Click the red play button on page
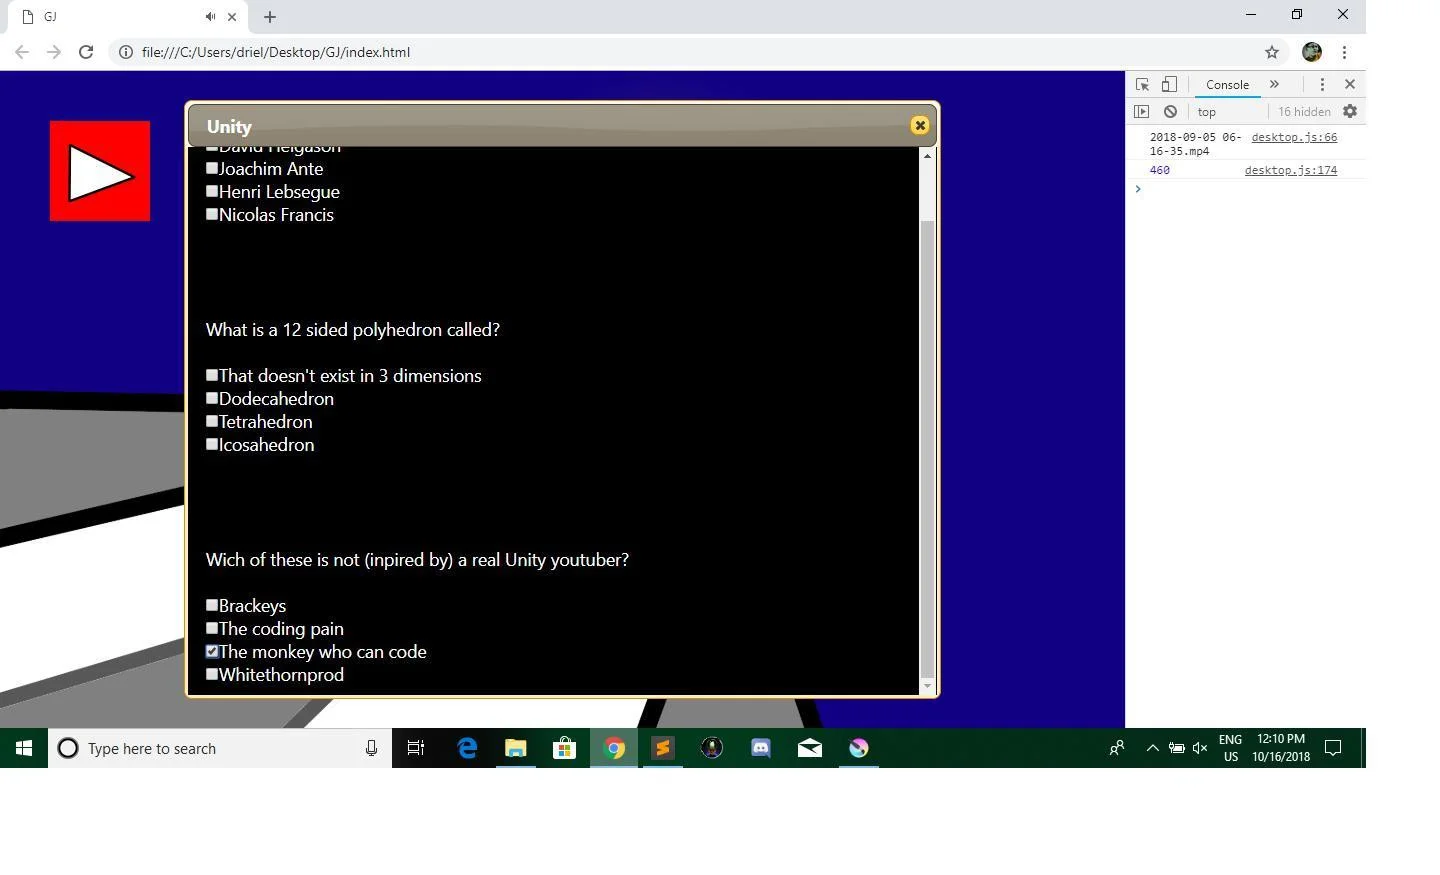This screenshot has height=875, width=1440. (100, 171)
